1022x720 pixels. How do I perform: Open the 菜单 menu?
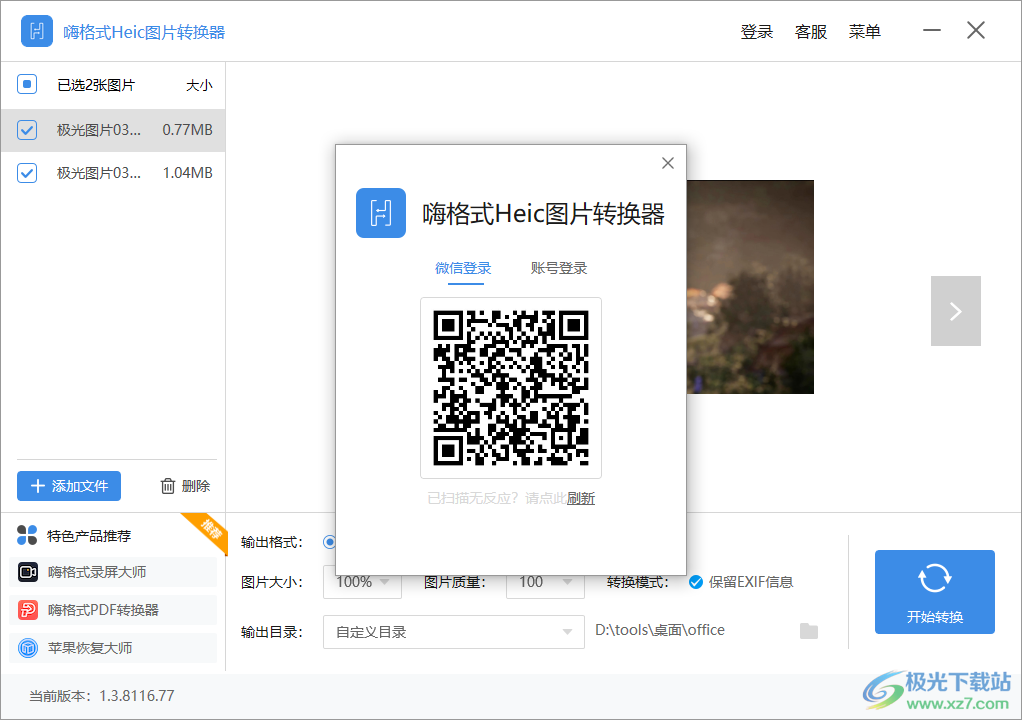coord(864,31)
